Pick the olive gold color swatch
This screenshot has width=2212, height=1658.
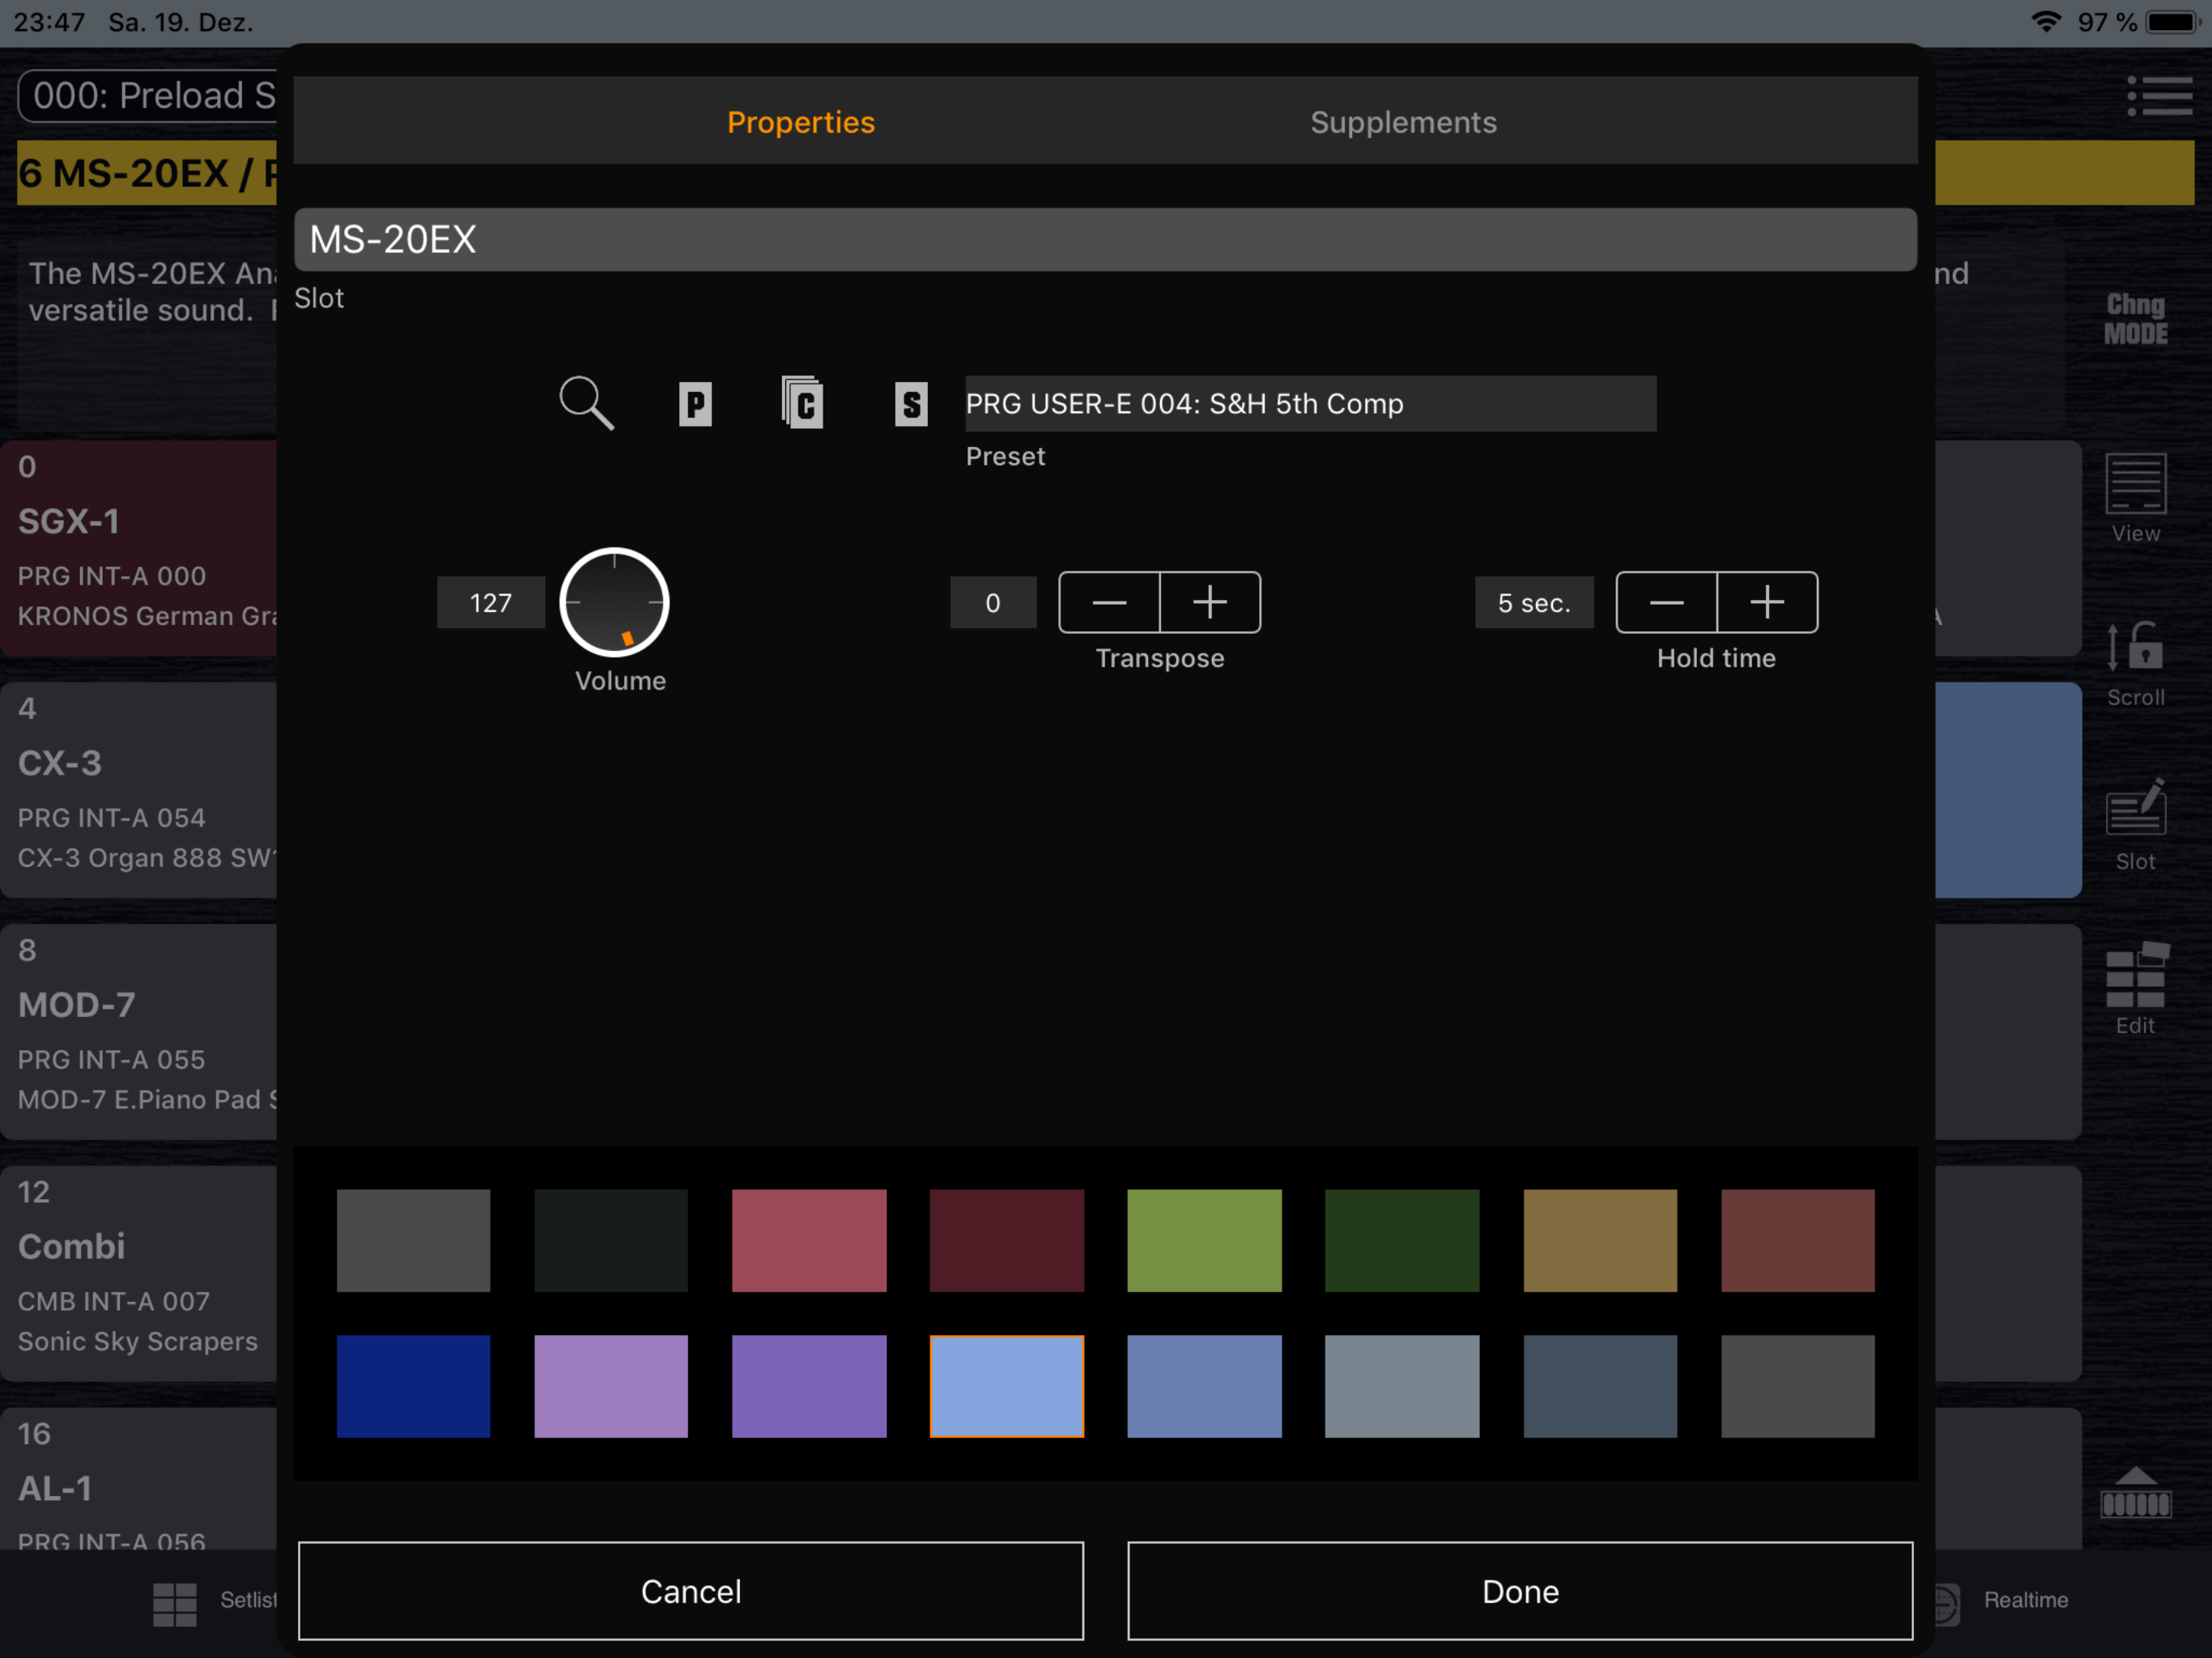1600,1240
